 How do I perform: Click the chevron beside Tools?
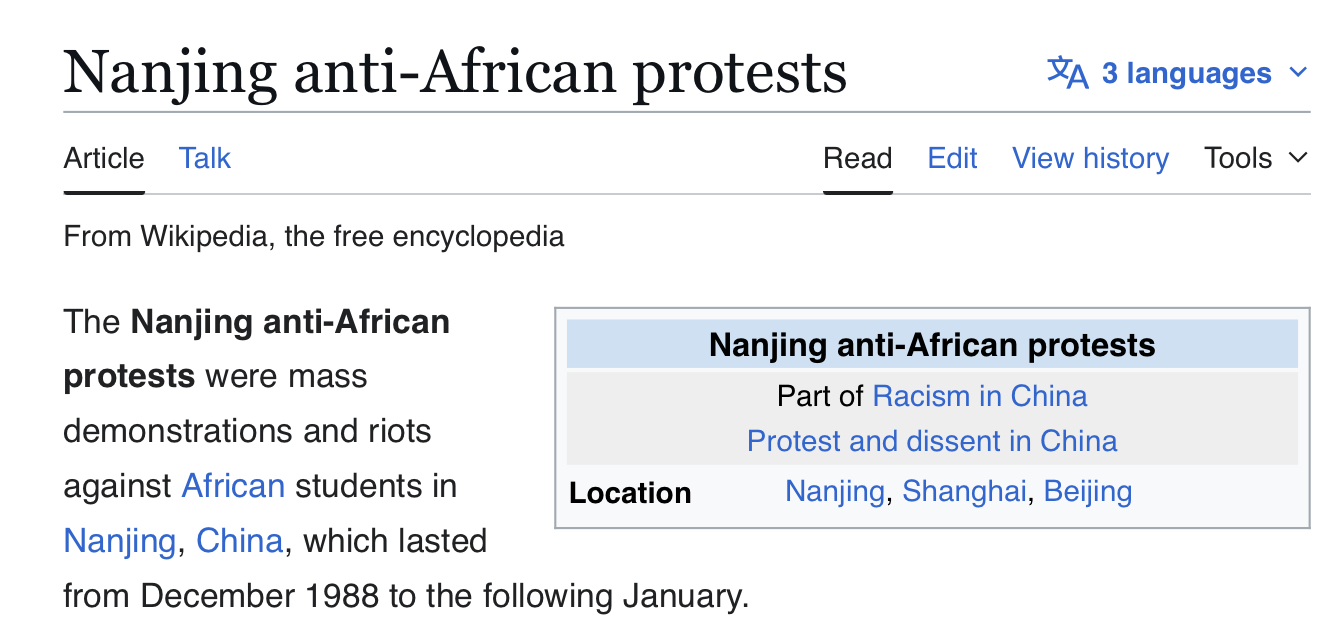coord(1298,158)
